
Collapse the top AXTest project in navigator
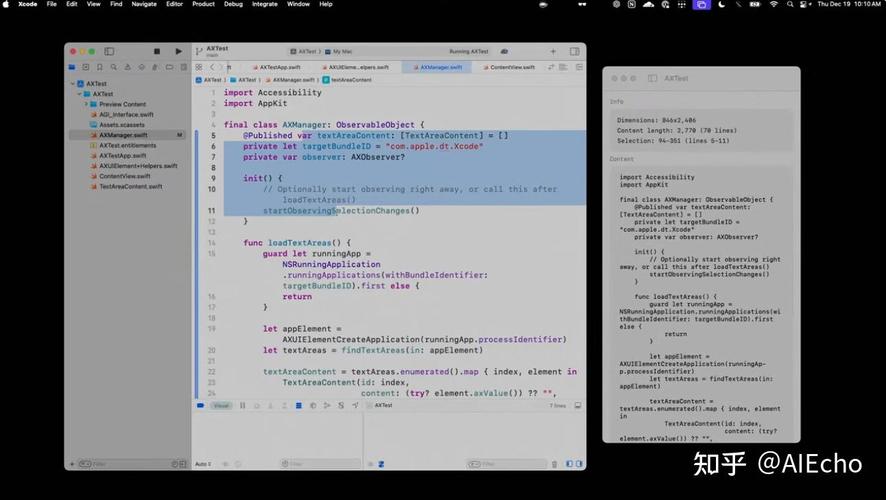click(74, 84)
